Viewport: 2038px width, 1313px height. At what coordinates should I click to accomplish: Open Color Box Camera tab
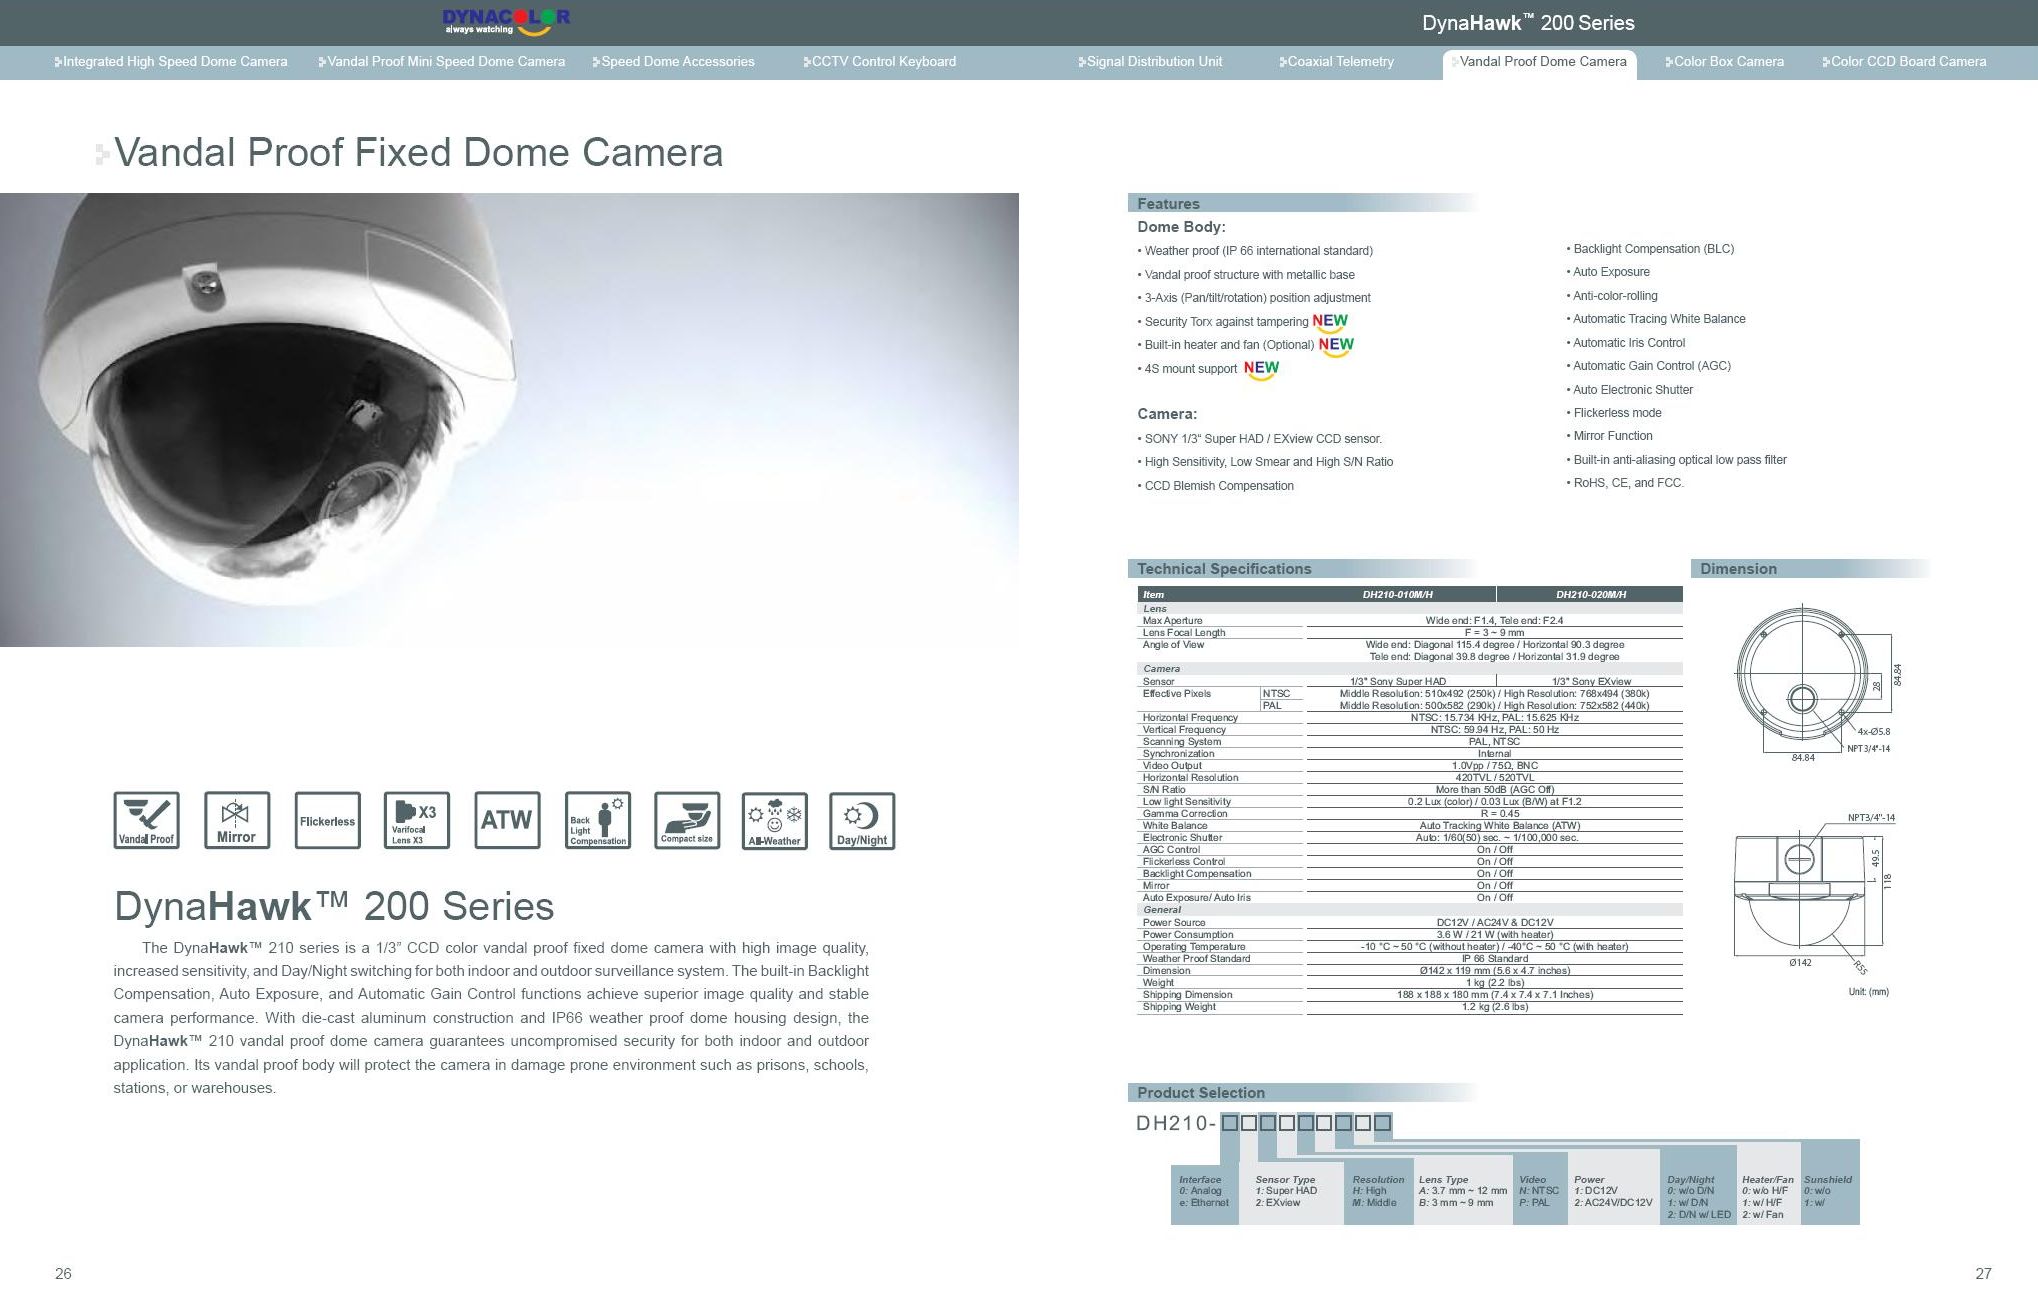[1724, 62]
